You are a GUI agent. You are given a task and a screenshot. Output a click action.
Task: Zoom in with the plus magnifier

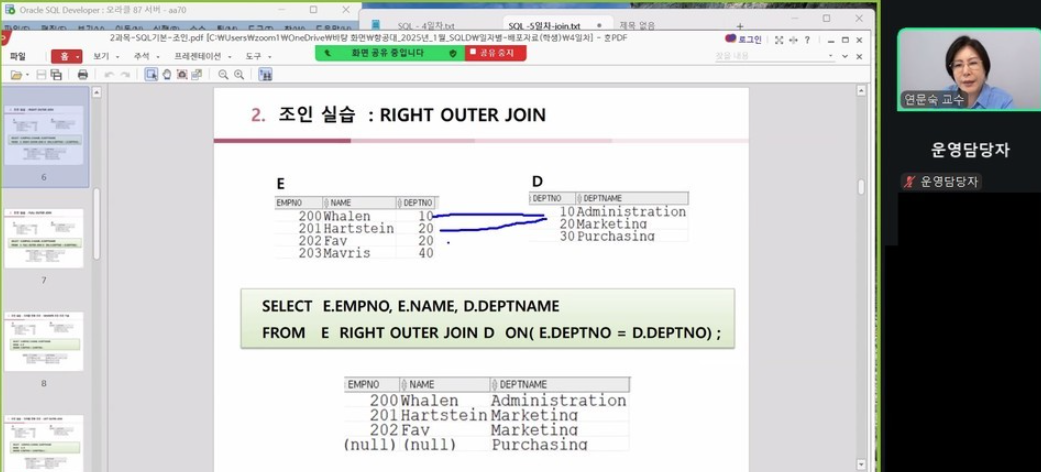tap(239, 74)
